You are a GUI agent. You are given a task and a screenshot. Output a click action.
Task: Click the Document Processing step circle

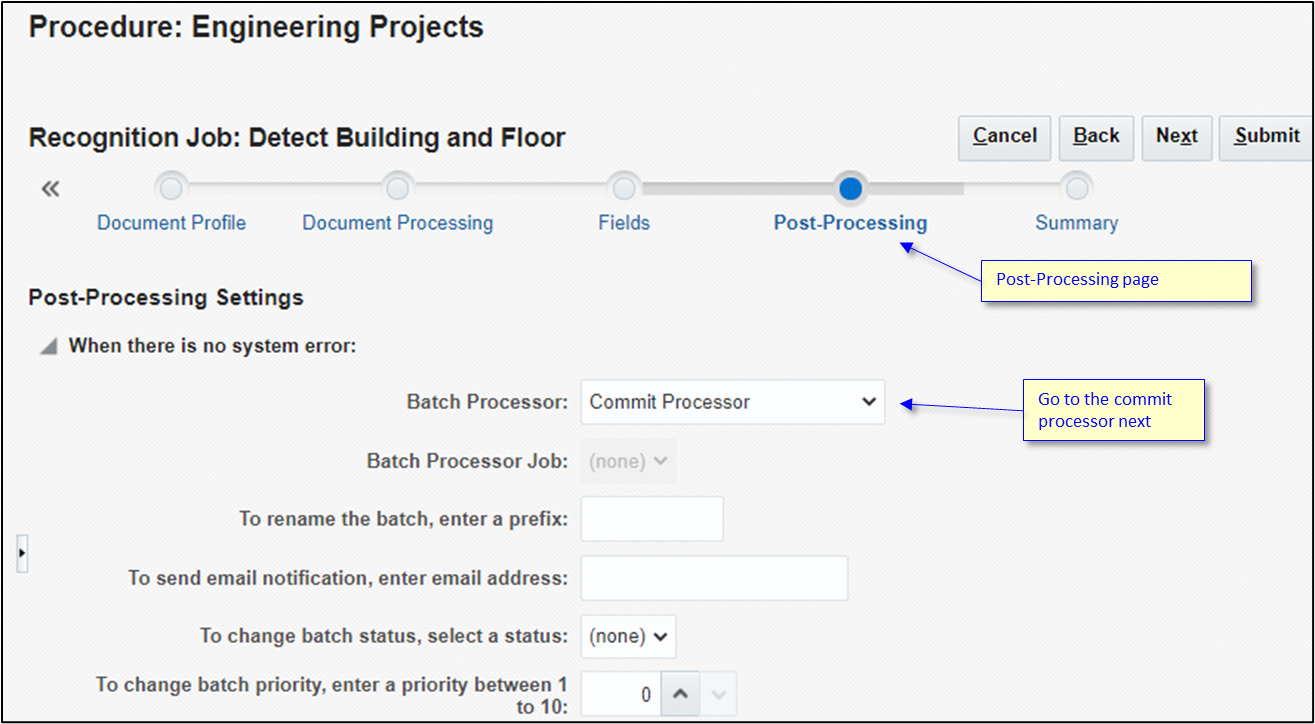[397, 188]
